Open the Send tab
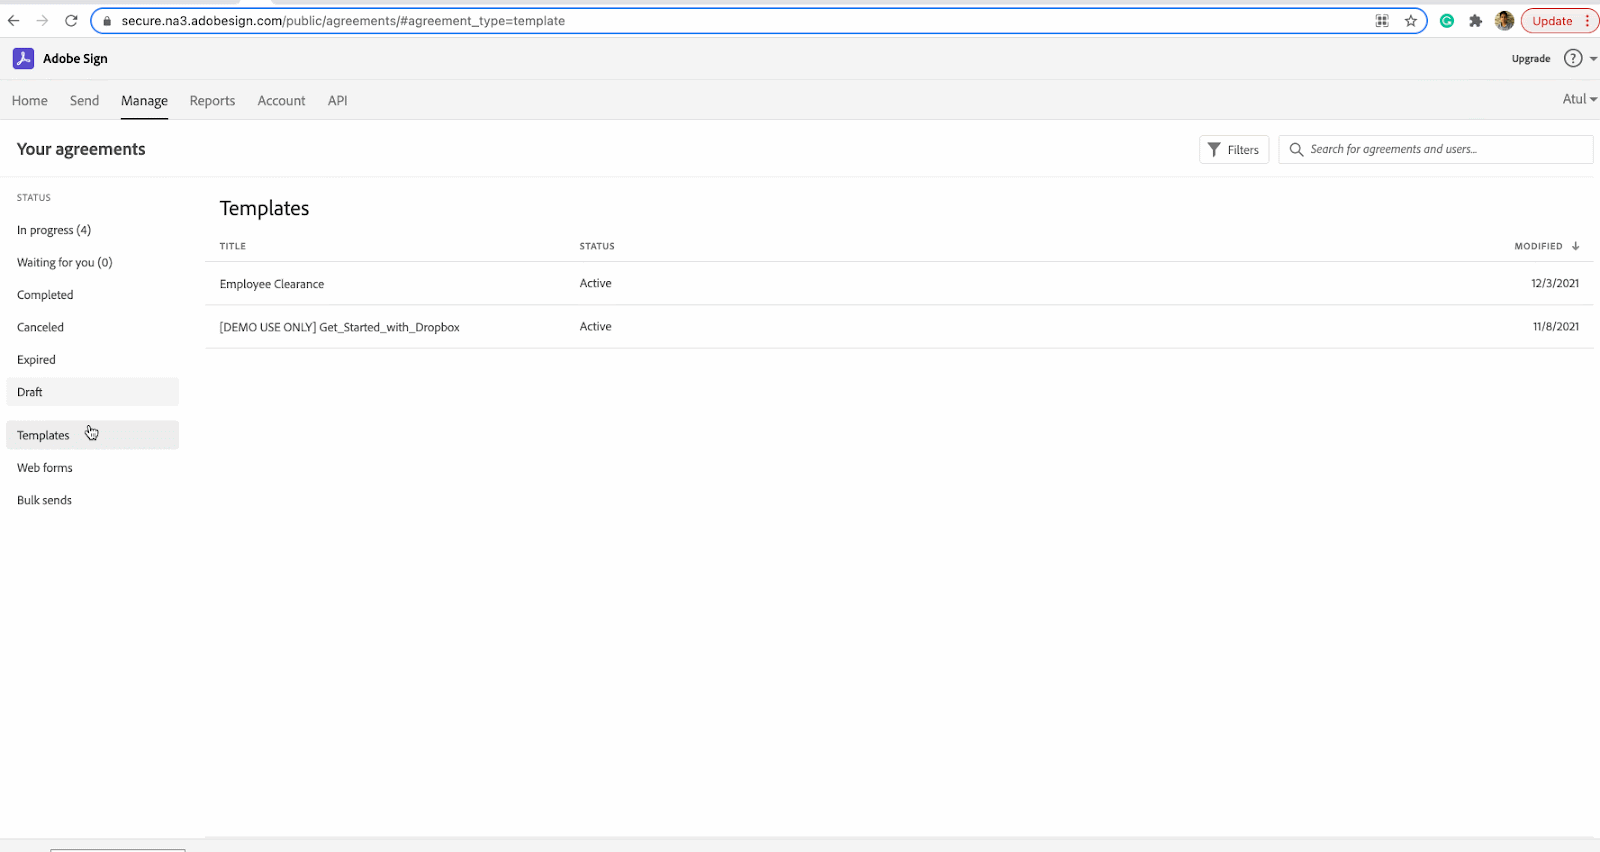The width and height of the screenshot is (1600, 852). [84, 101]
